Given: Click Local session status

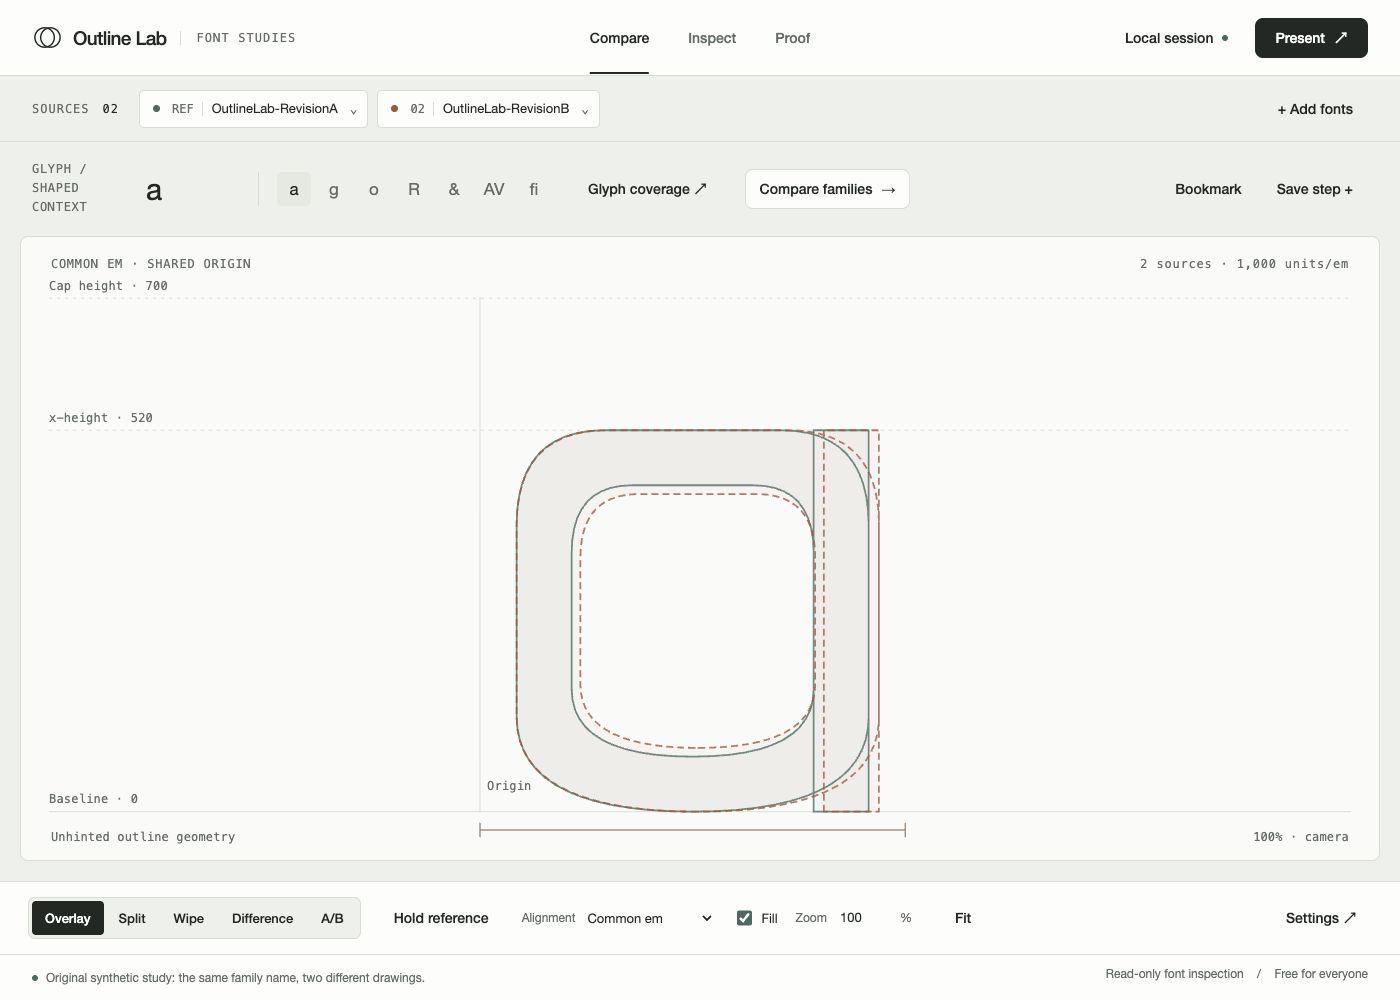Looking at the screenshot, I should pyautogui.click(x=1176, y=38).
